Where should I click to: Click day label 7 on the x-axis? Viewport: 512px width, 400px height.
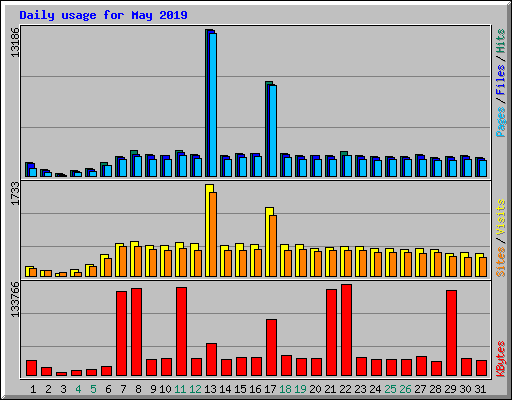pos(123,389)
